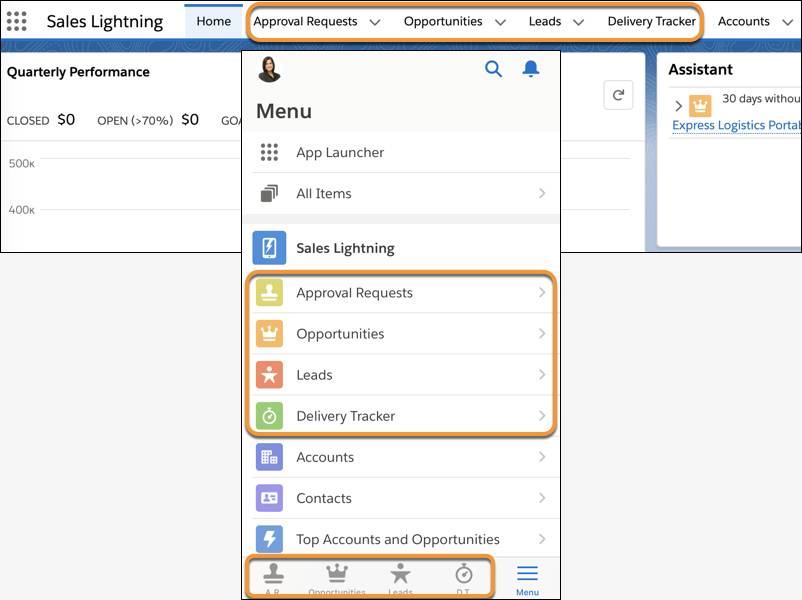Image resolution: width=802 pixels, height=600 pixels.
Task: Tap the Menu hamburger icon in bottom bar
Action: 527,573
